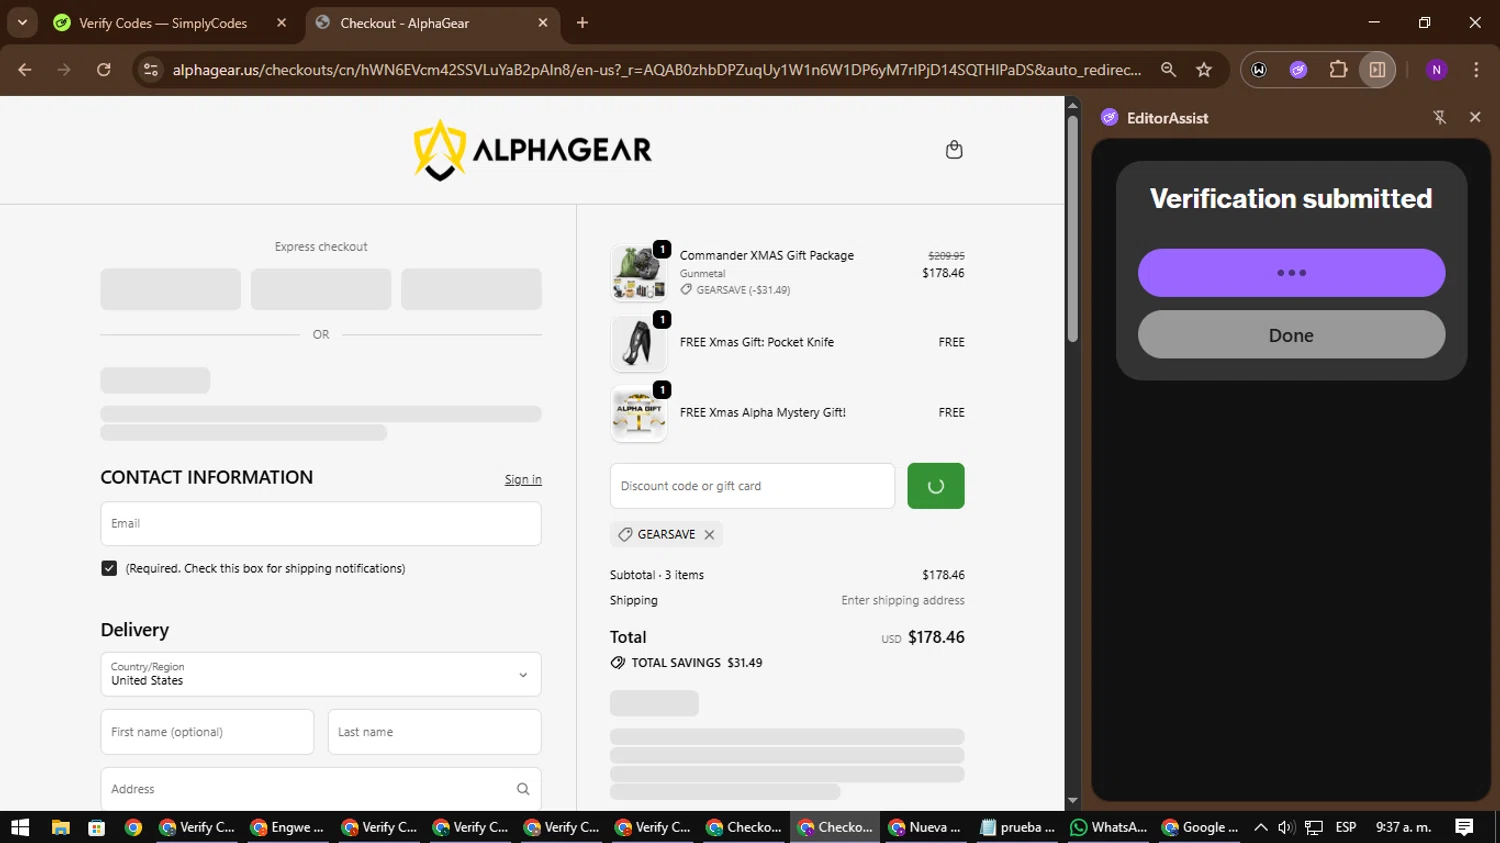Image resolution: width=1500 pixels, height=843 pixels.
Task: Close the EditorAssist side panel
Action: point(1475,117)
